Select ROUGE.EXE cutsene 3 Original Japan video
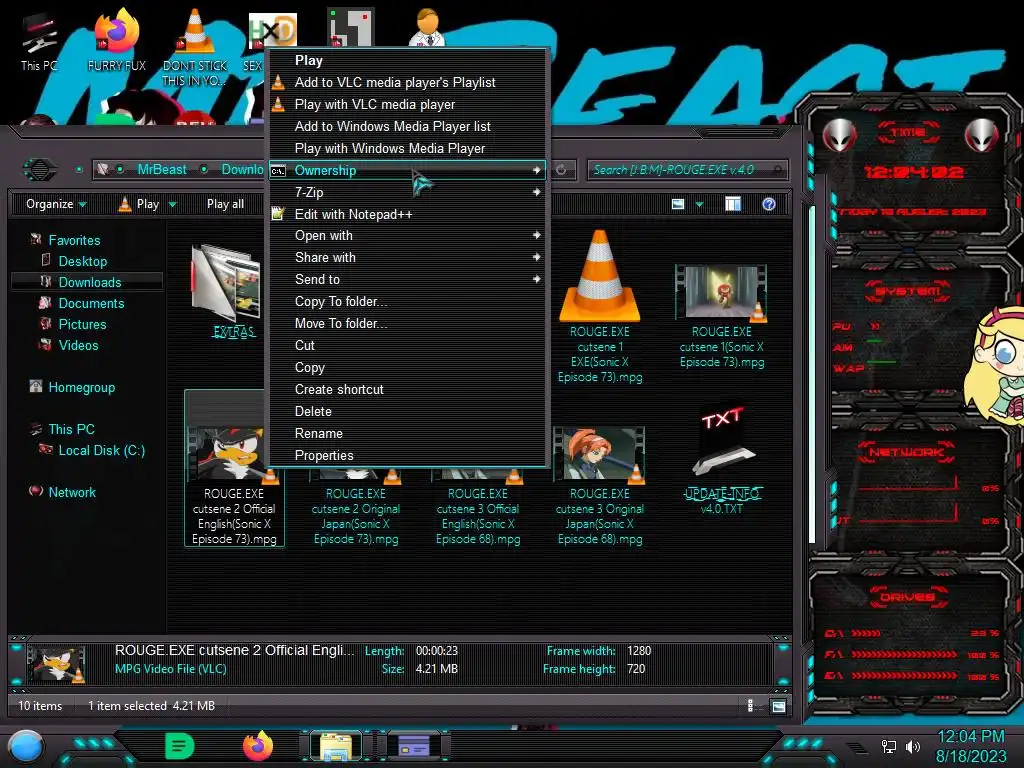Screen dimensions: 1024x768 pos(600,486)
